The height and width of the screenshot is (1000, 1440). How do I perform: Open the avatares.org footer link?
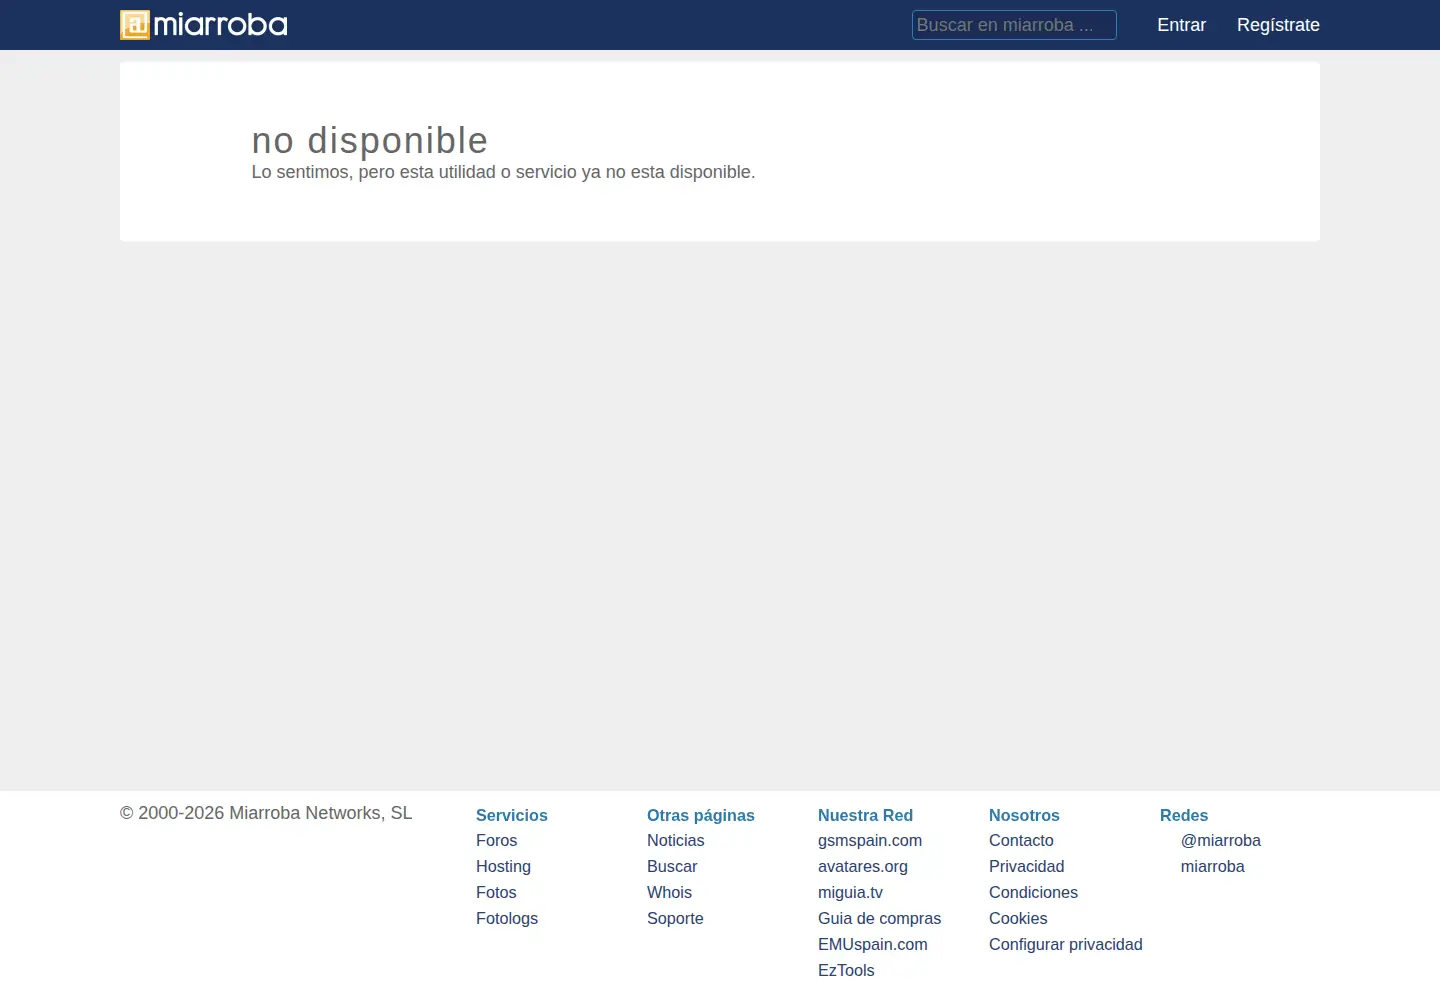pyautogui.click(x=863, y=867)
